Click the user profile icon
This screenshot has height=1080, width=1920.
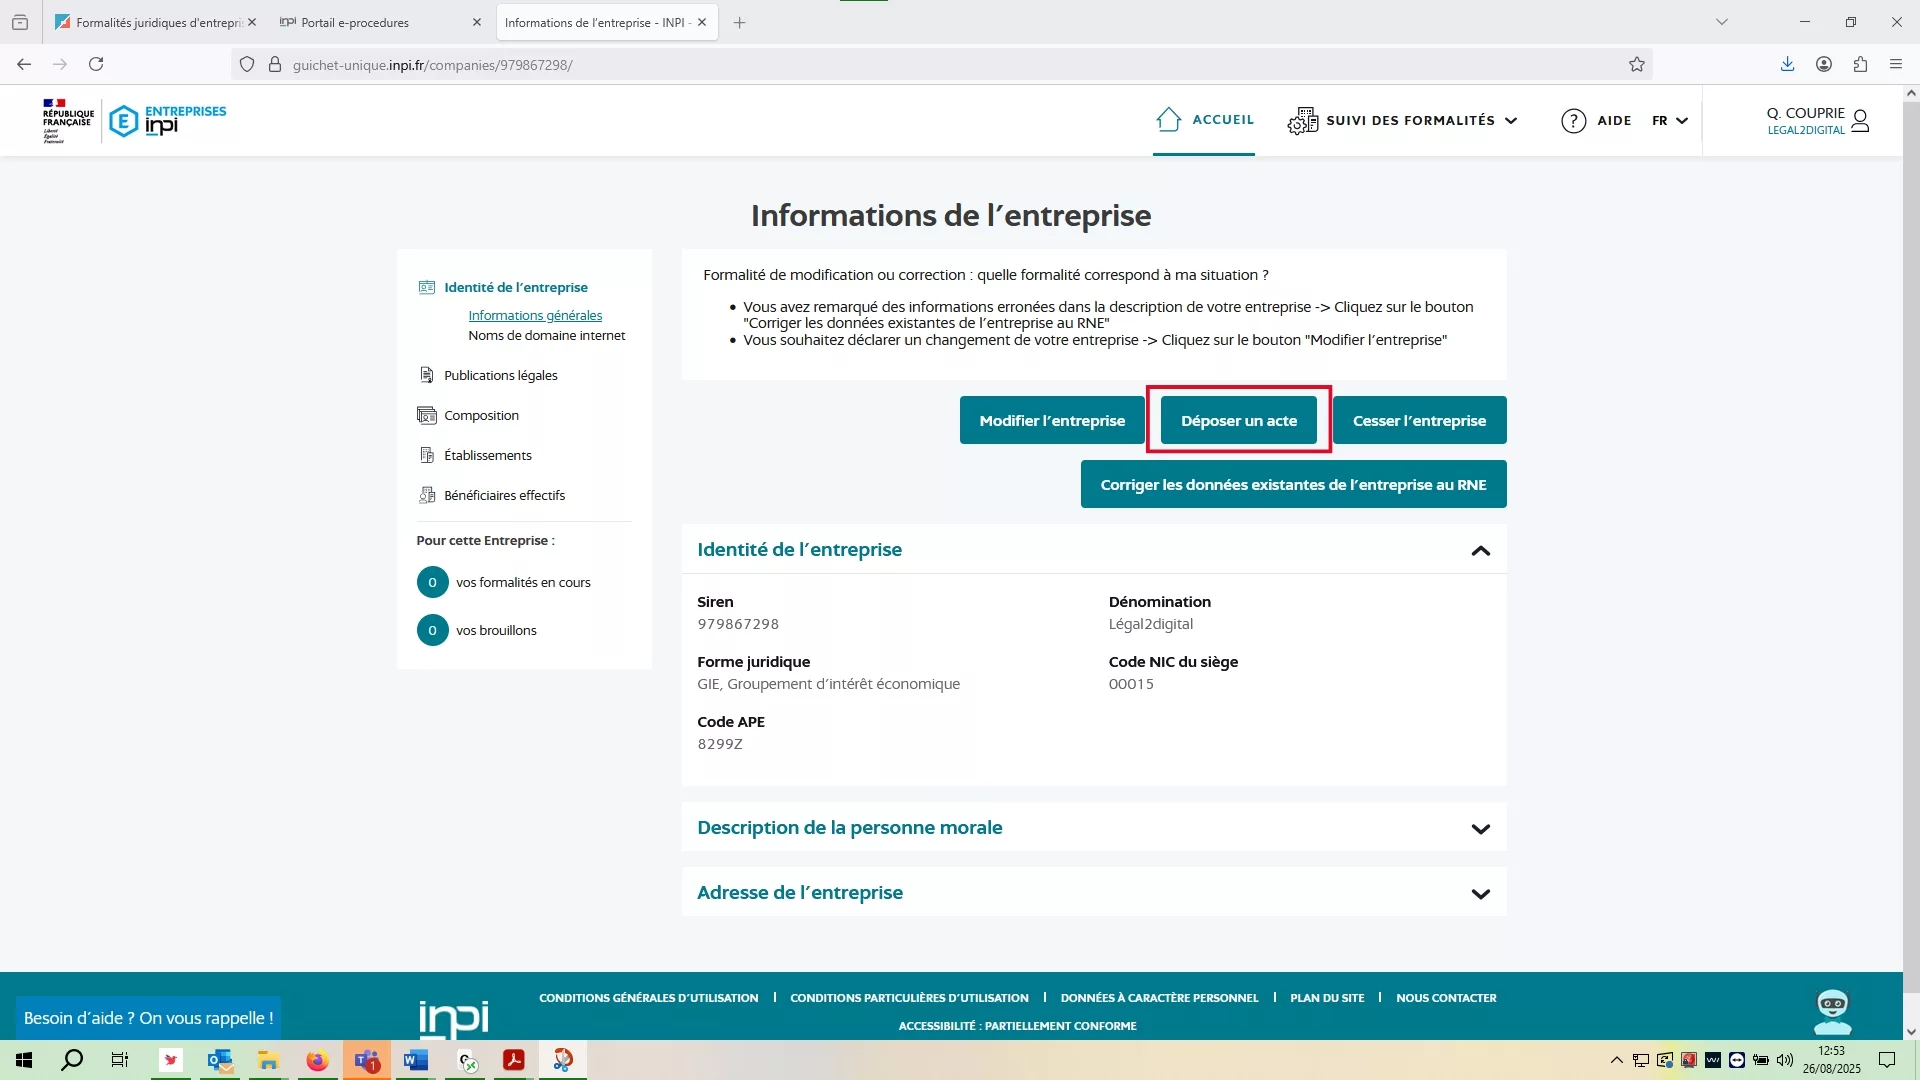(1860, 121)
